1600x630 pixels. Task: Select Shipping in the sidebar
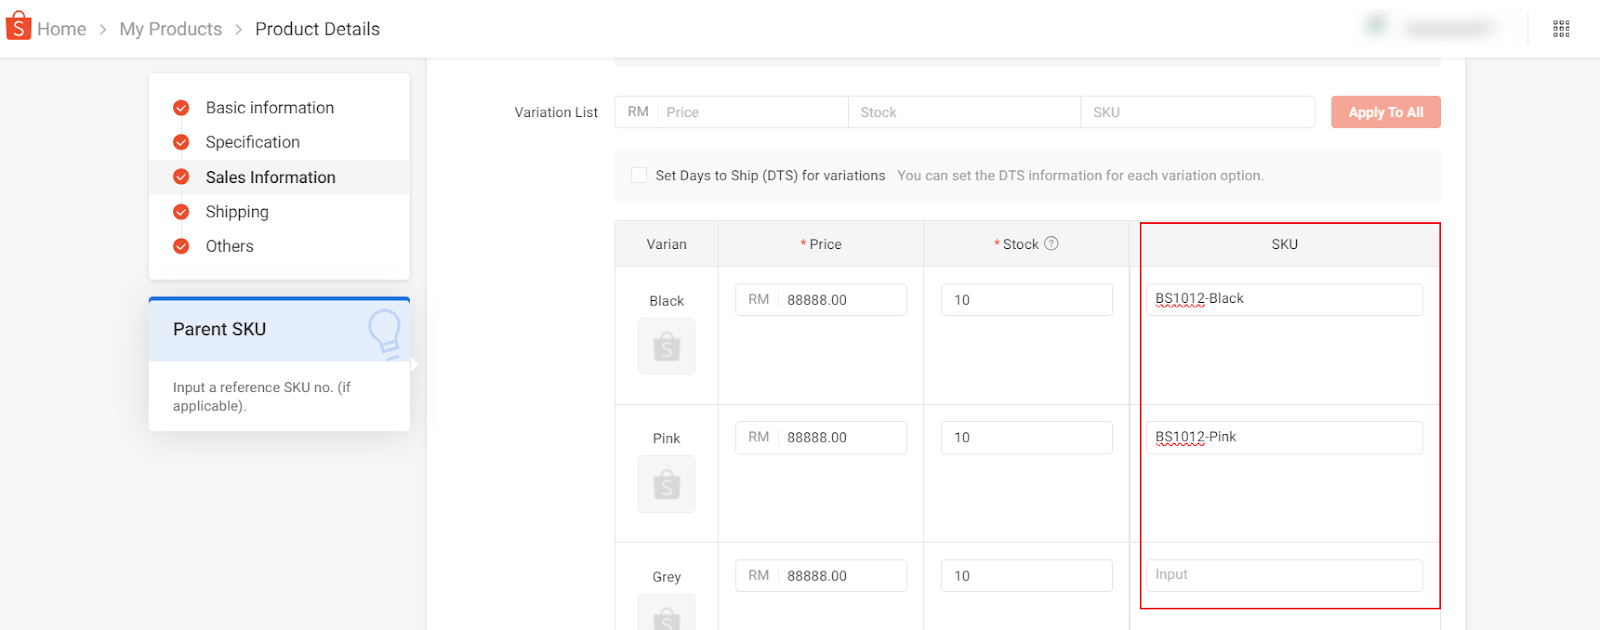[237, 212]
